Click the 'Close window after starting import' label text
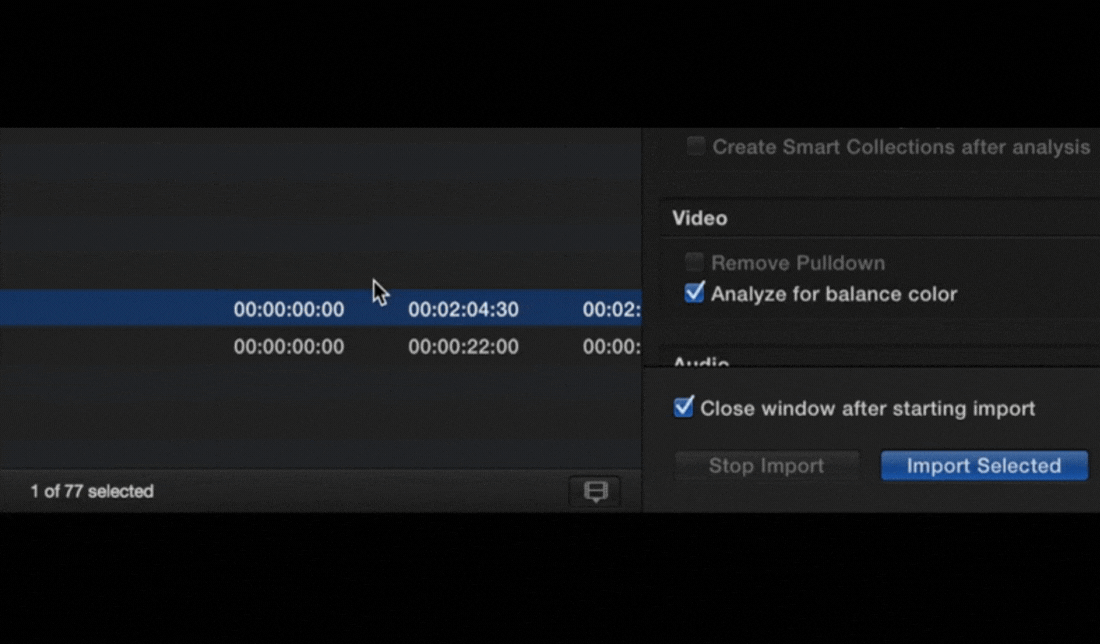 (867, 409)
